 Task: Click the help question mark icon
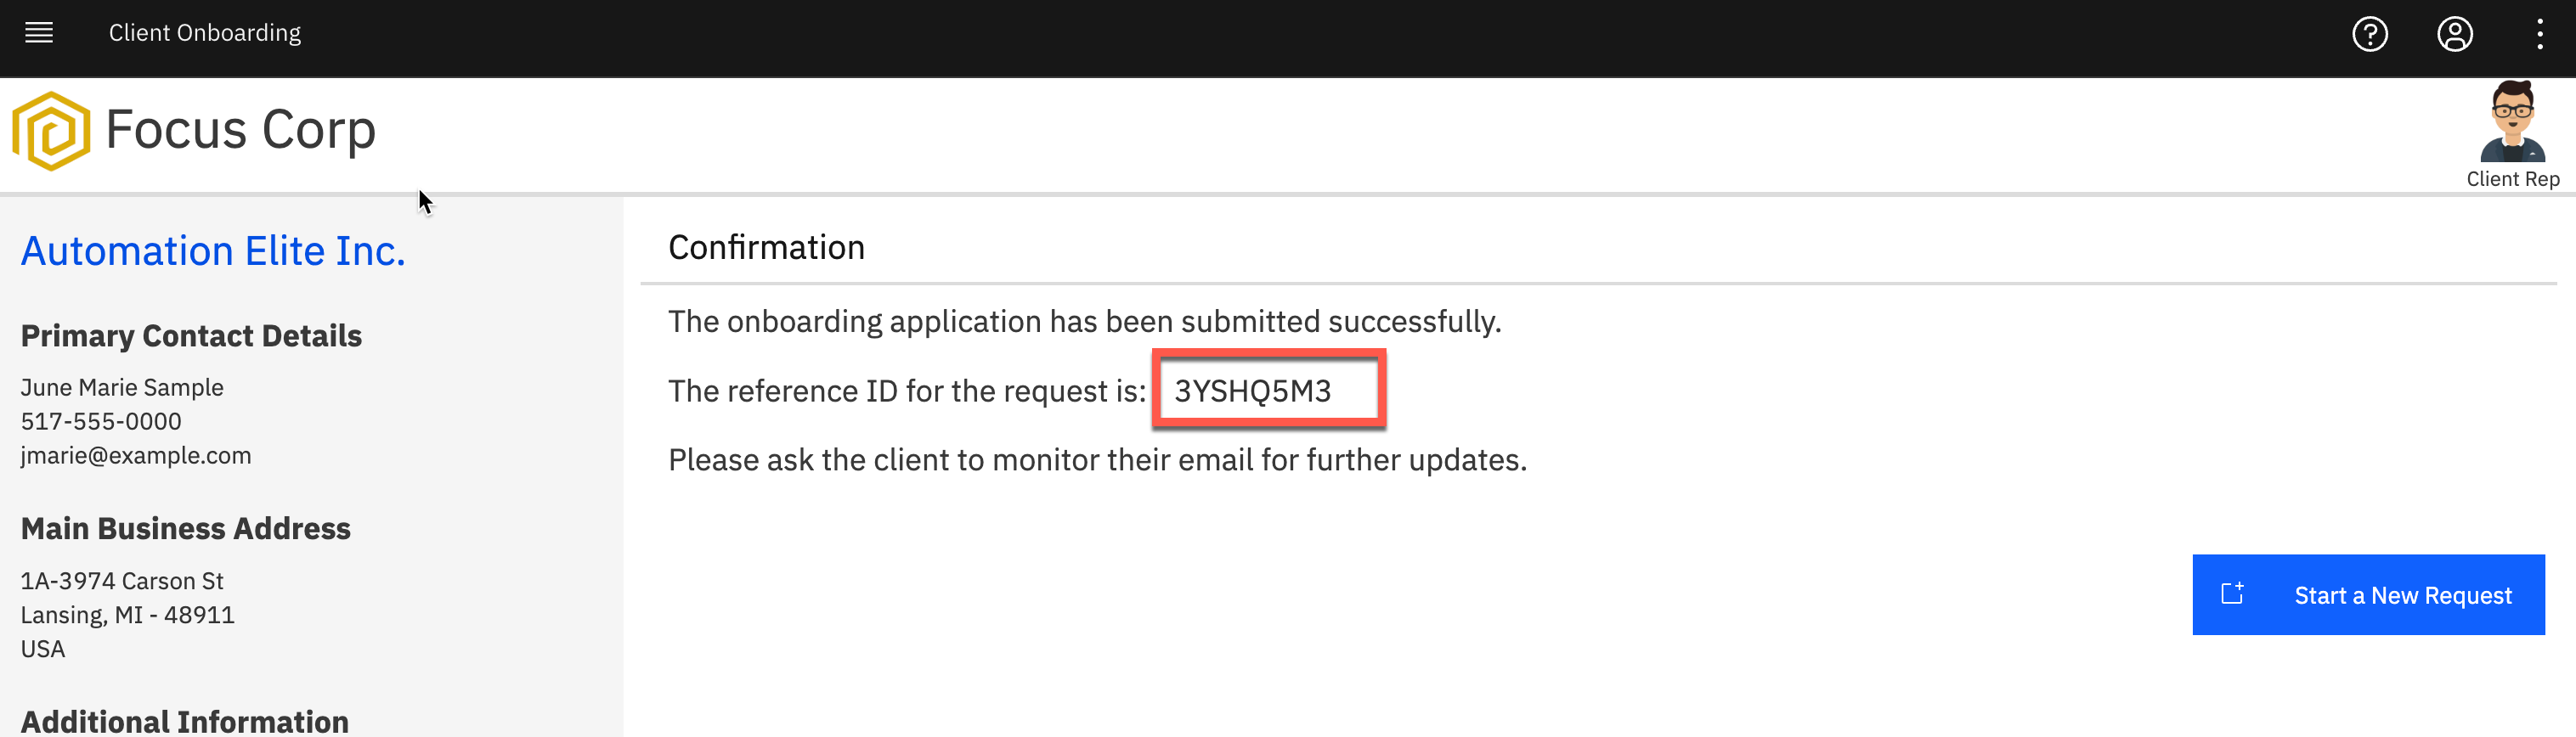click(2369, 34)
